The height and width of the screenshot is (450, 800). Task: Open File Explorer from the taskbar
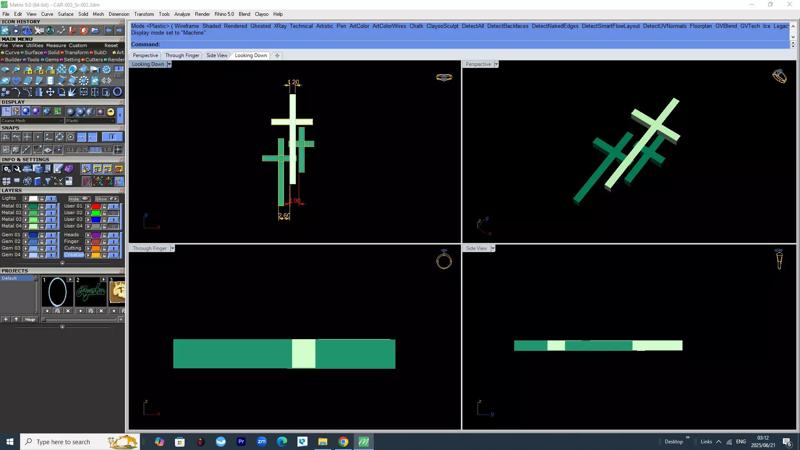pyautogui.click(x=322, y=441)
